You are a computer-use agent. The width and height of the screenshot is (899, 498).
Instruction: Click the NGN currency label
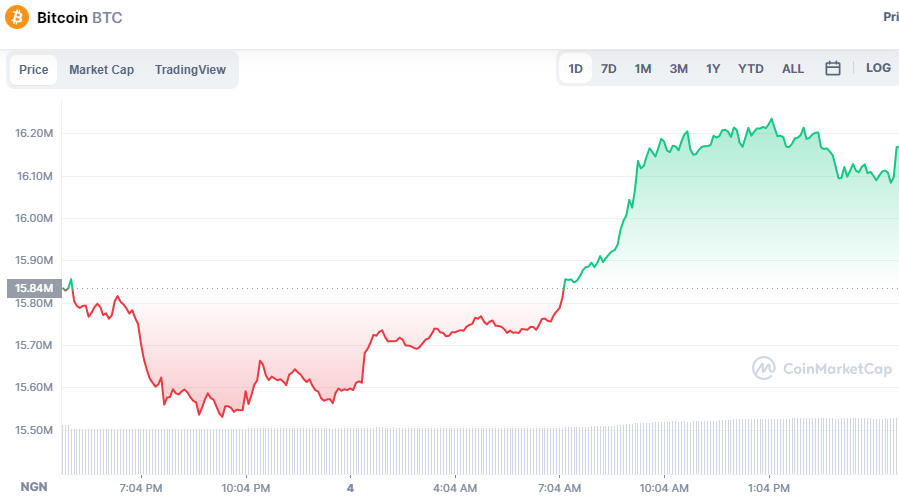tap(34, 487)
